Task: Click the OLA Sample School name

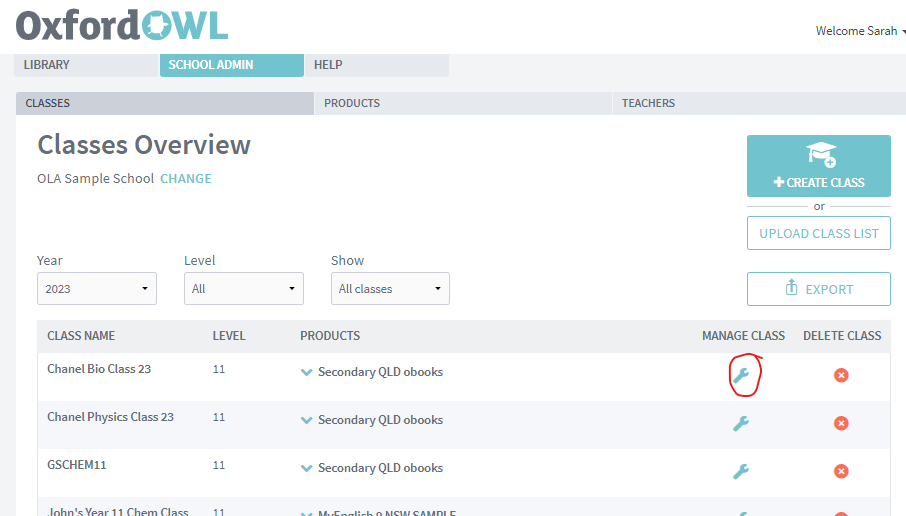Action: click(95, 179)
